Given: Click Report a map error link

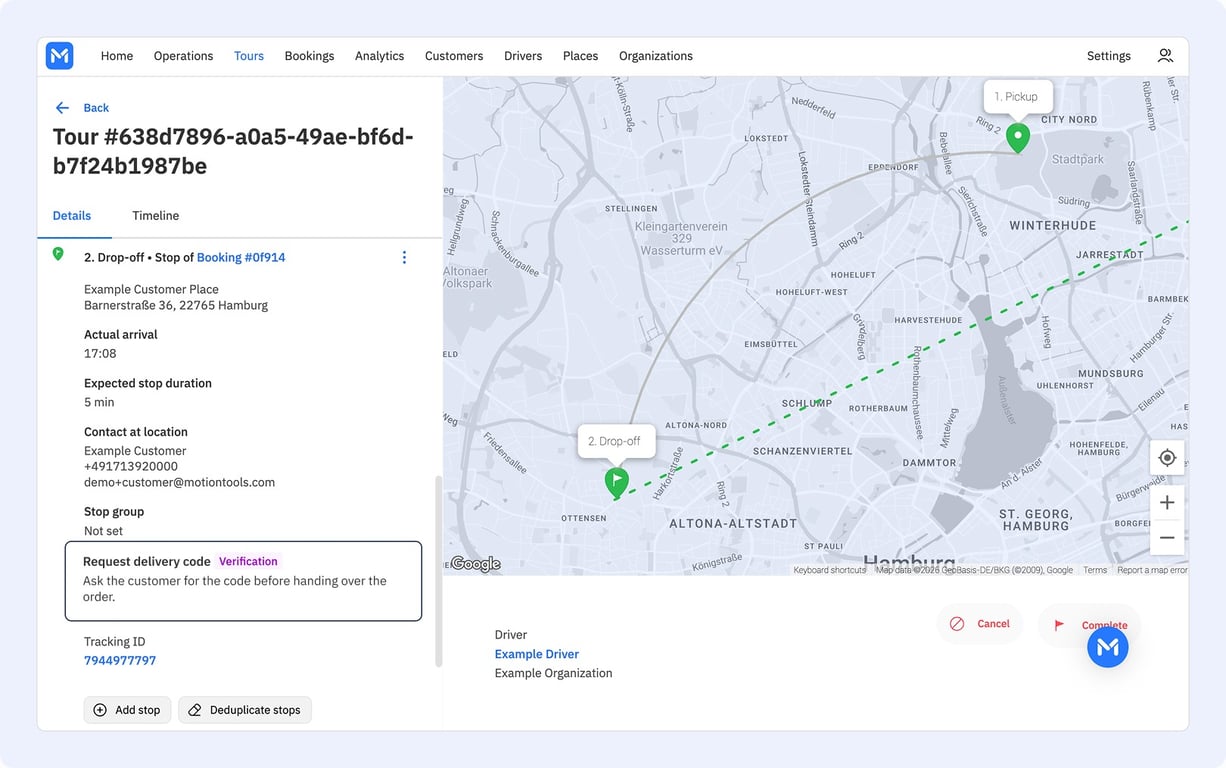Looking at the screenshot, I should point(1152,570).
